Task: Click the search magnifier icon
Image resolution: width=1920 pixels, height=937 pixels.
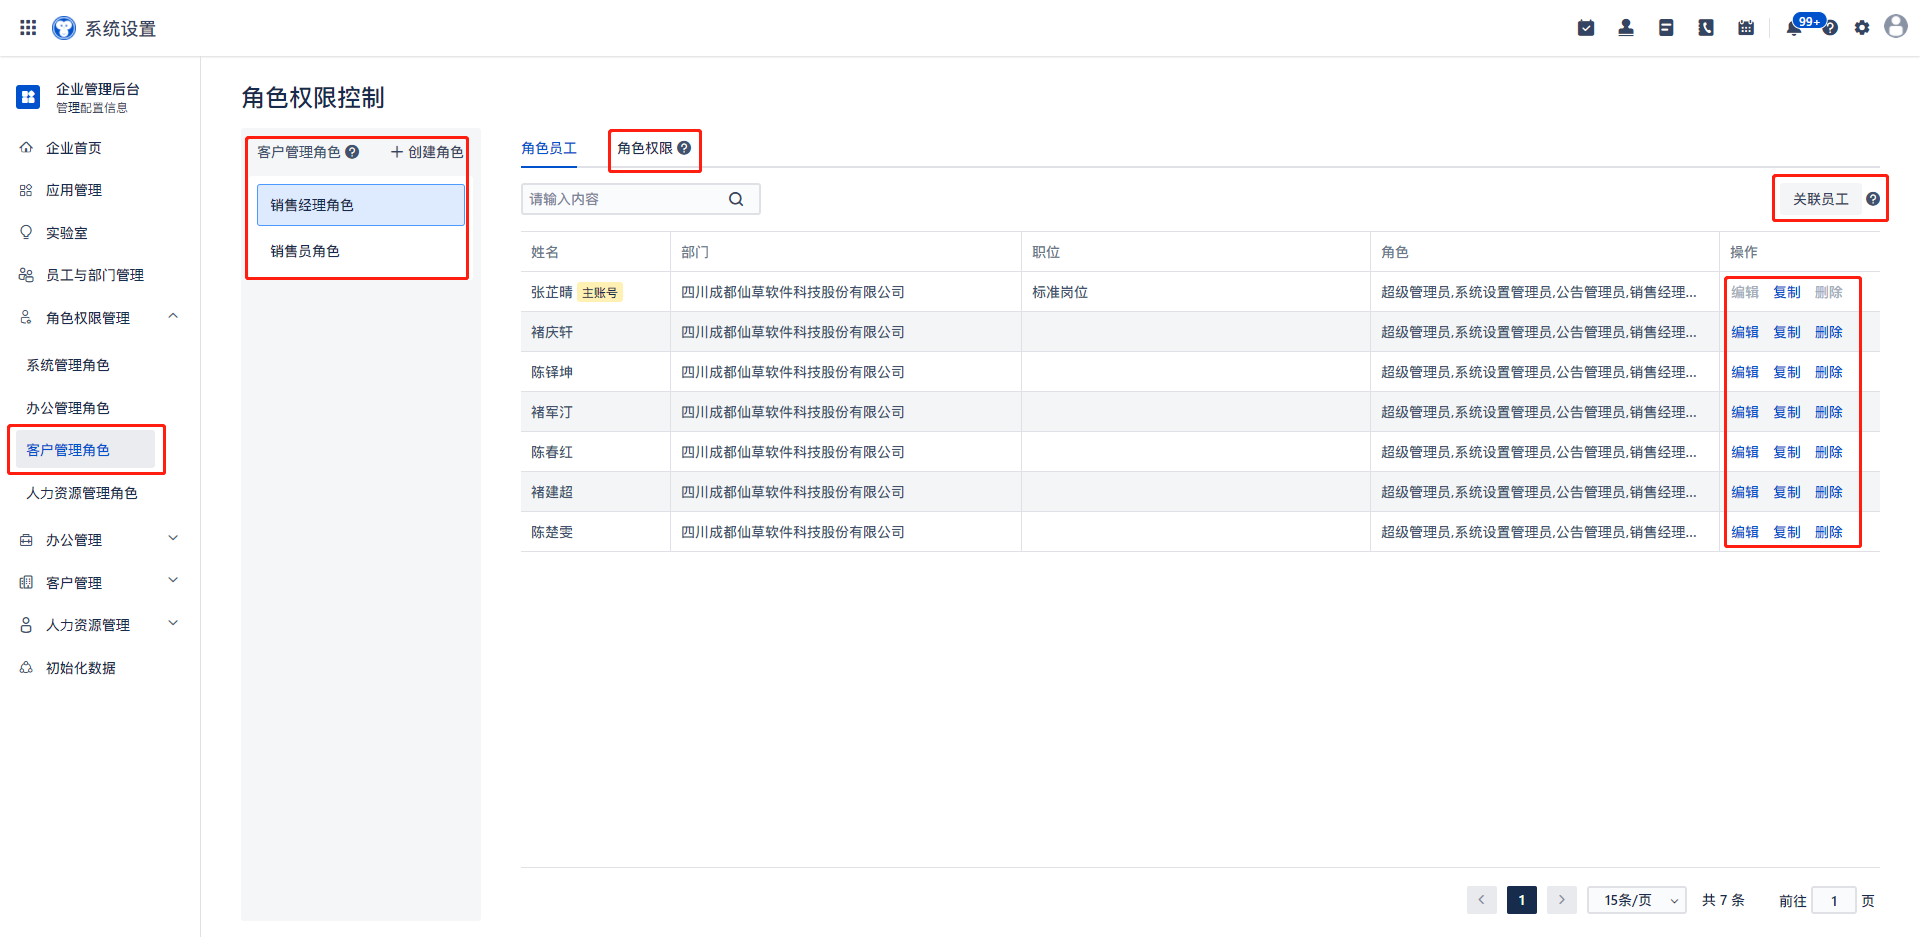Action: 736,199
